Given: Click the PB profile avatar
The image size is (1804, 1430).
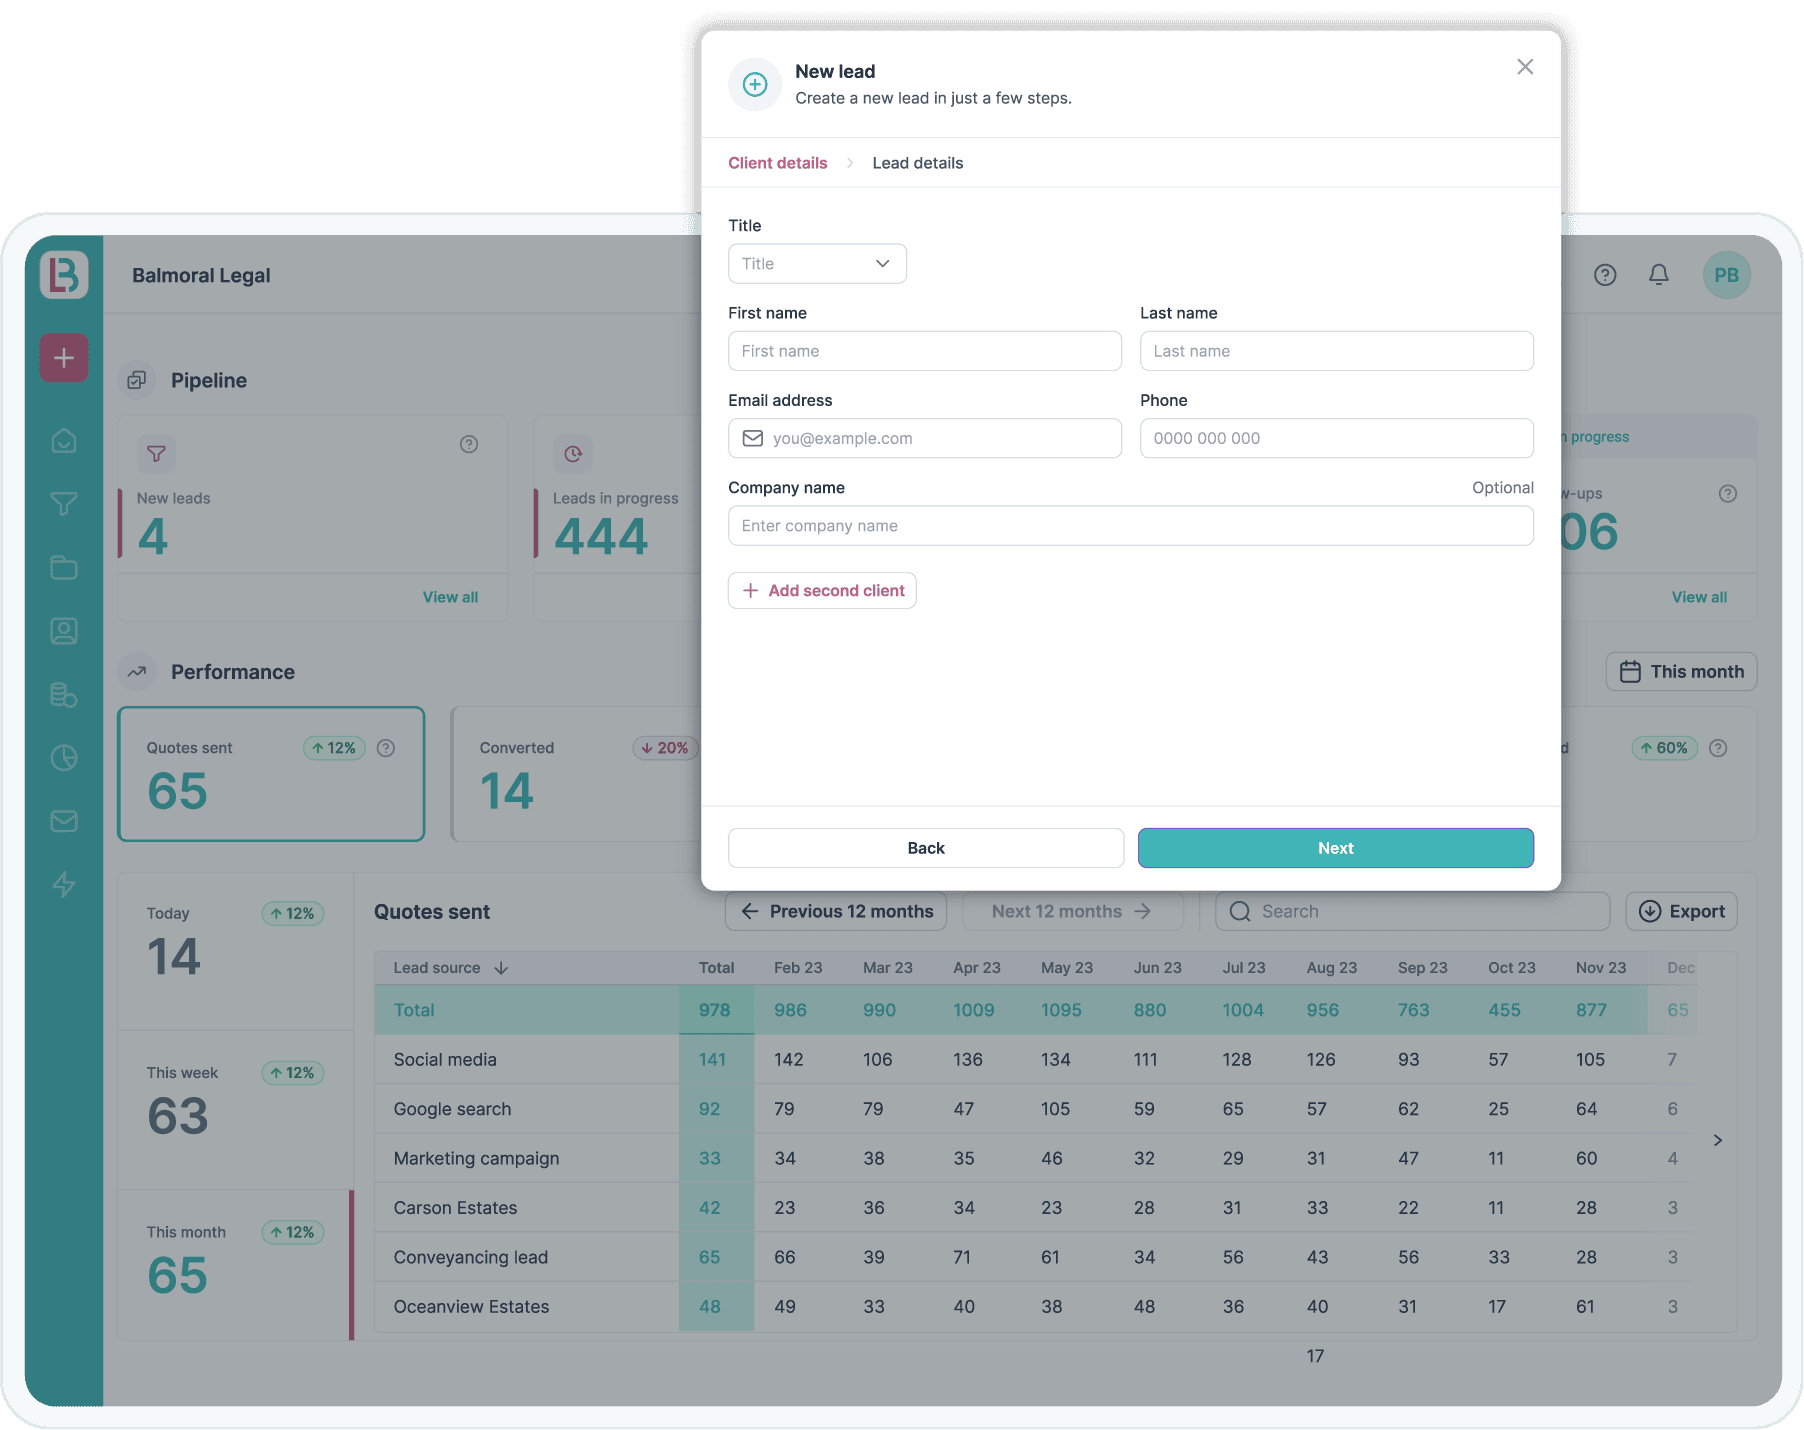Looking at the screenshot, I should [1727, 275].
